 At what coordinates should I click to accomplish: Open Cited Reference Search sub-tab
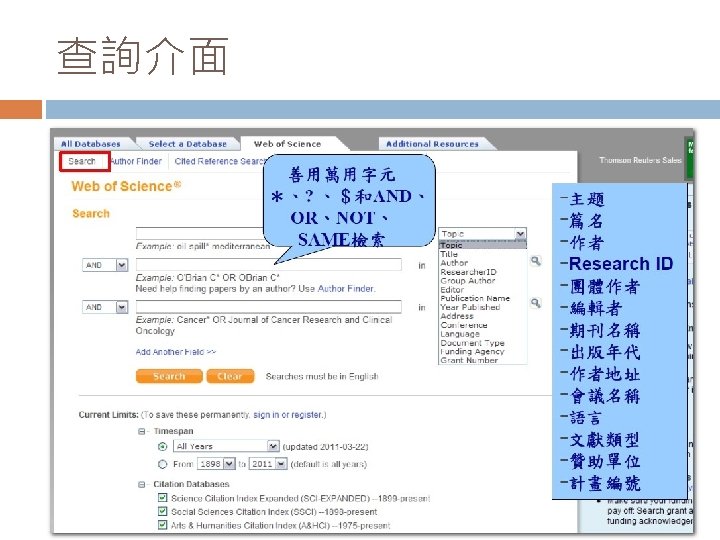click(x=219, y=161)
